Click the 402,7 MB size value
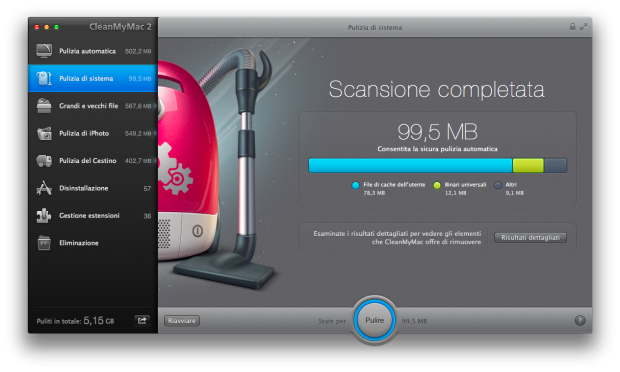The width and height of the screenshot is (620, 372). click(x=138, y=161)
